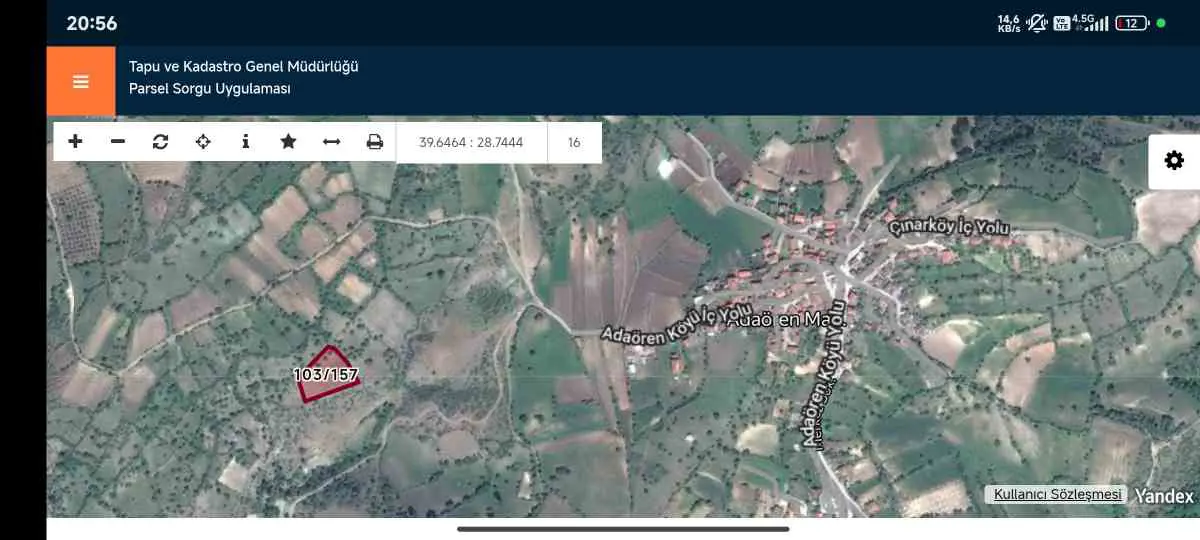Click the Yandex logo
Image resolution: width=1200 pixels, height=540 pixels.
[1164, 495]
